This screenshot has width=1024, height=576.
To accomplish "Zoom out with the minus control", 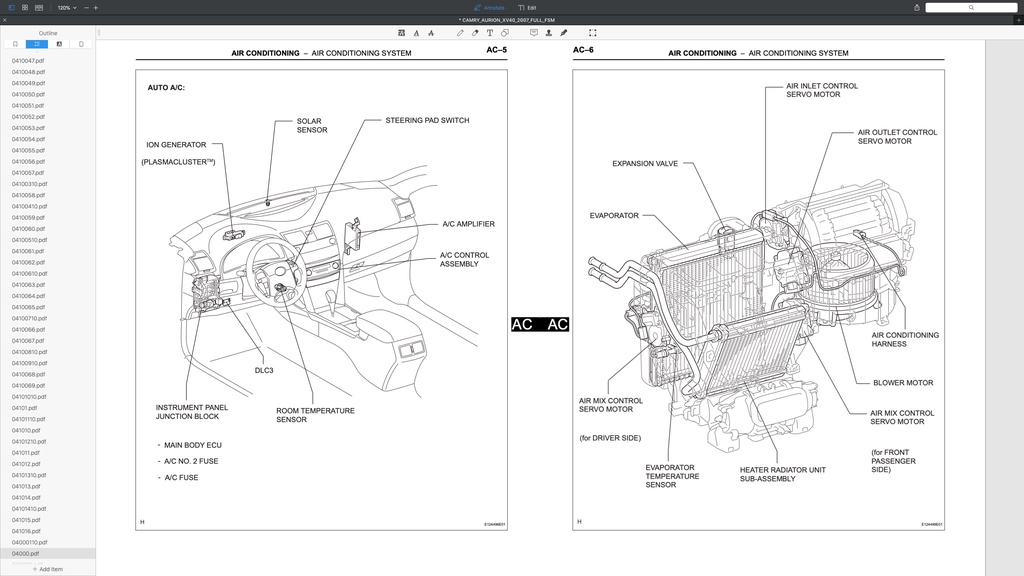I will [86, 7].
